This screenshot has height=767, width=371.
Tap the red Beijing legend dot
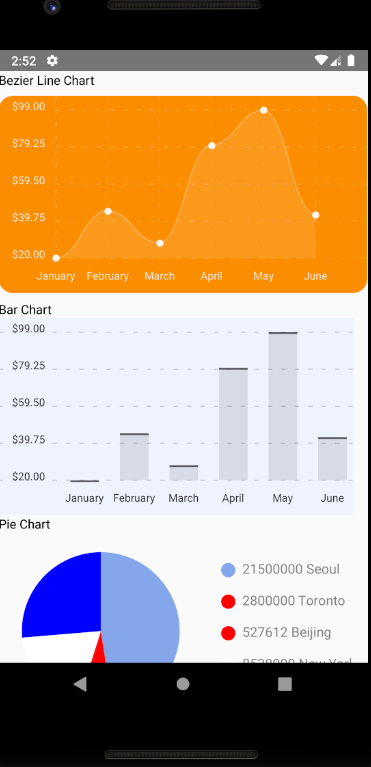point(228,633)
